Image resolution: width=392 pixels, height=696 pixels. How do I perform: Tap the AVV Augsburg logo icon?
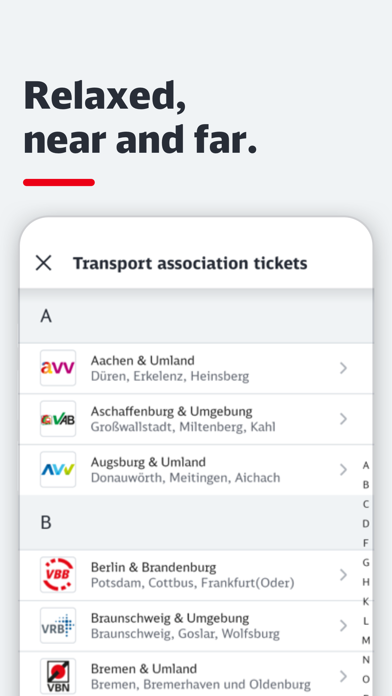pos(58,470)
